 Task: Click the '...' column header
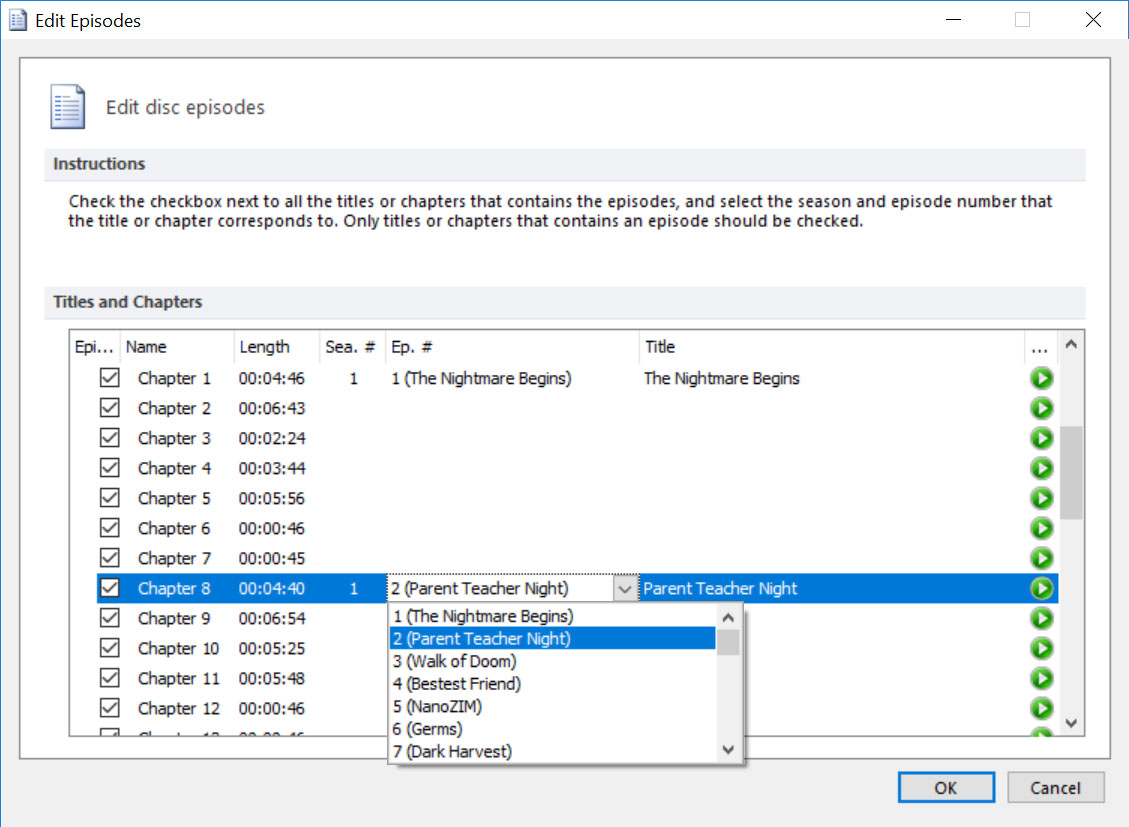(1040, 347)
